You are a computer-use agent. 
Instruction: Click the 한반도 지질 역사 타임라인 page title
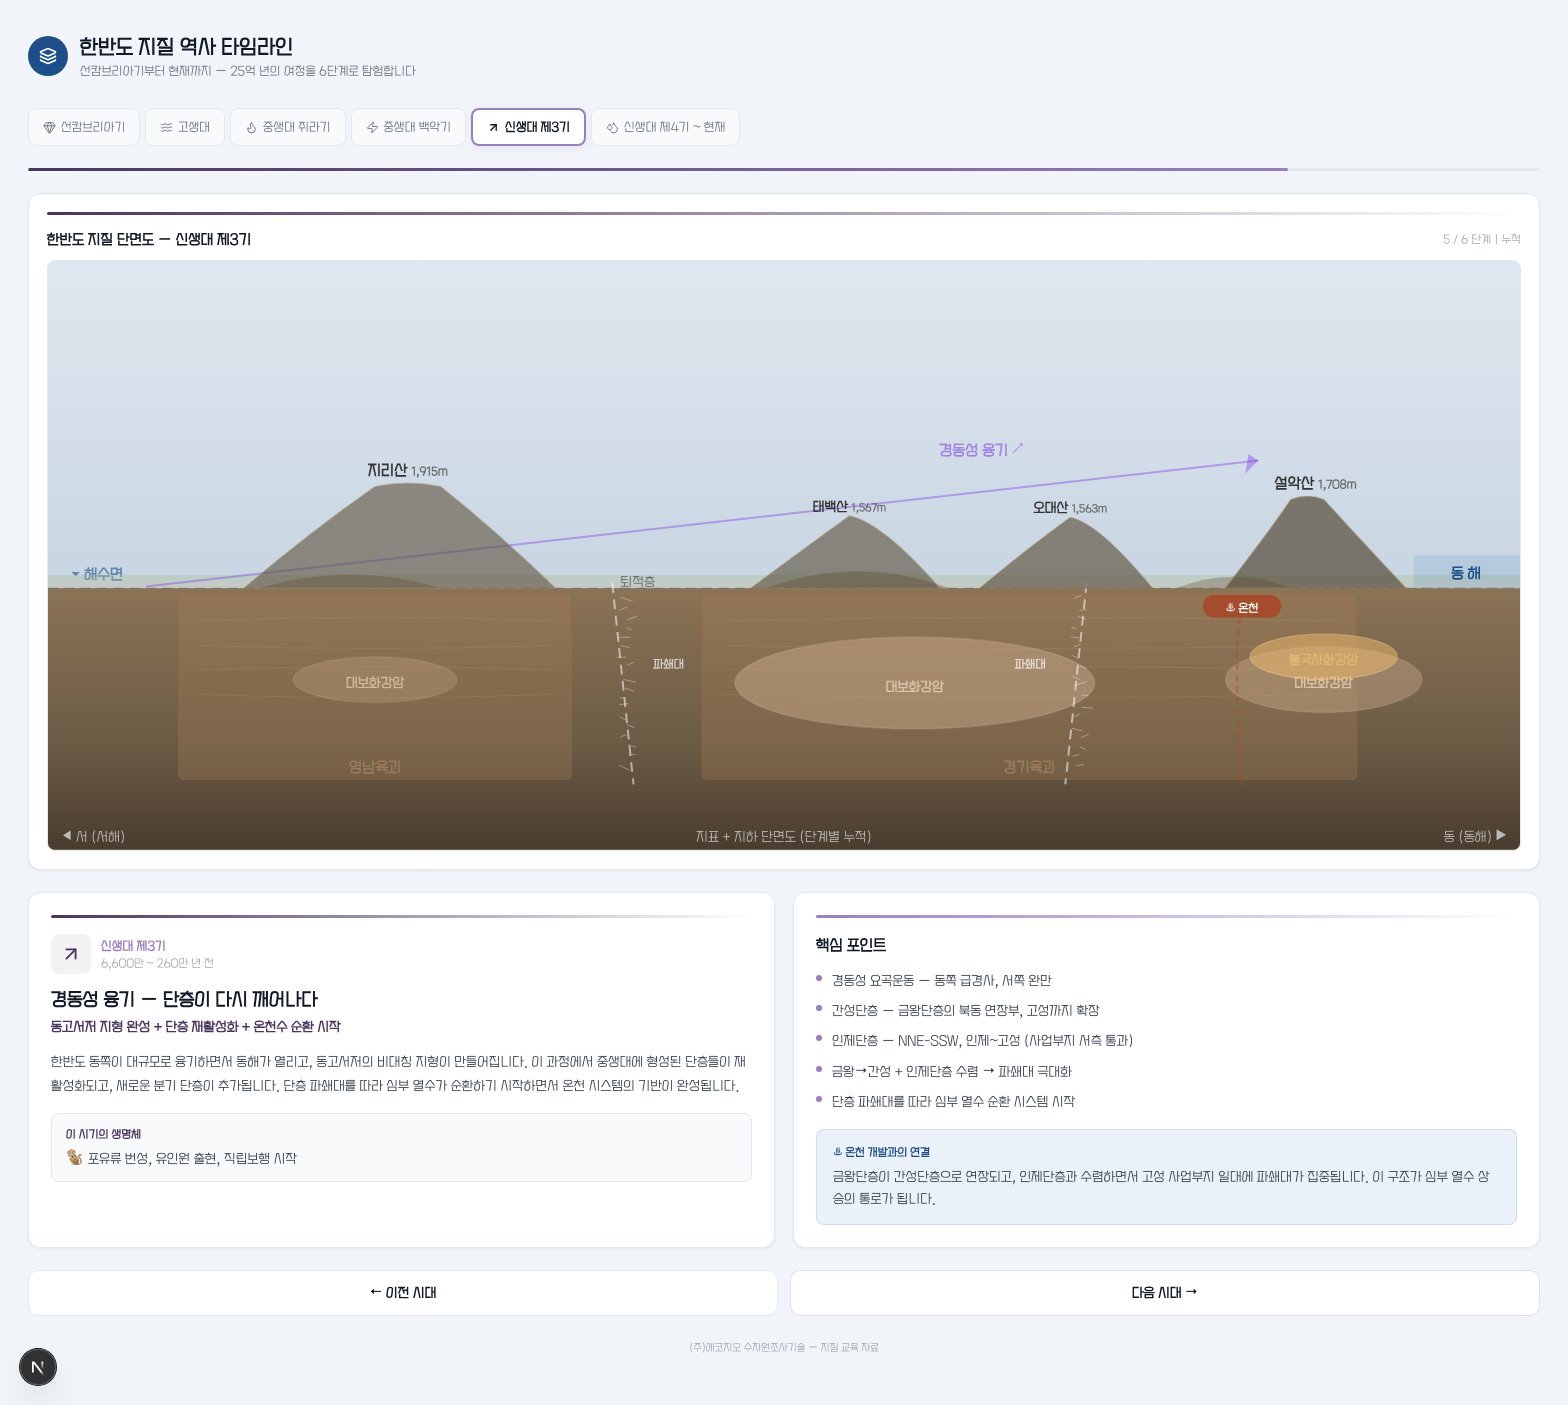click(186, 46)
